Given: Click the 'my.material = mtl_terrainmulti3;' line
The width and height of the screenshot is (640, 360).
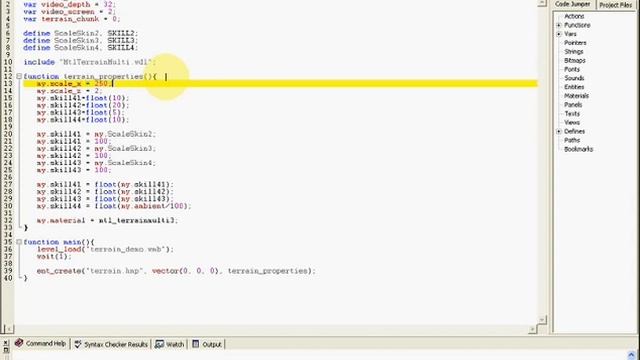Looking at the screenshot, I should point(107,220).
